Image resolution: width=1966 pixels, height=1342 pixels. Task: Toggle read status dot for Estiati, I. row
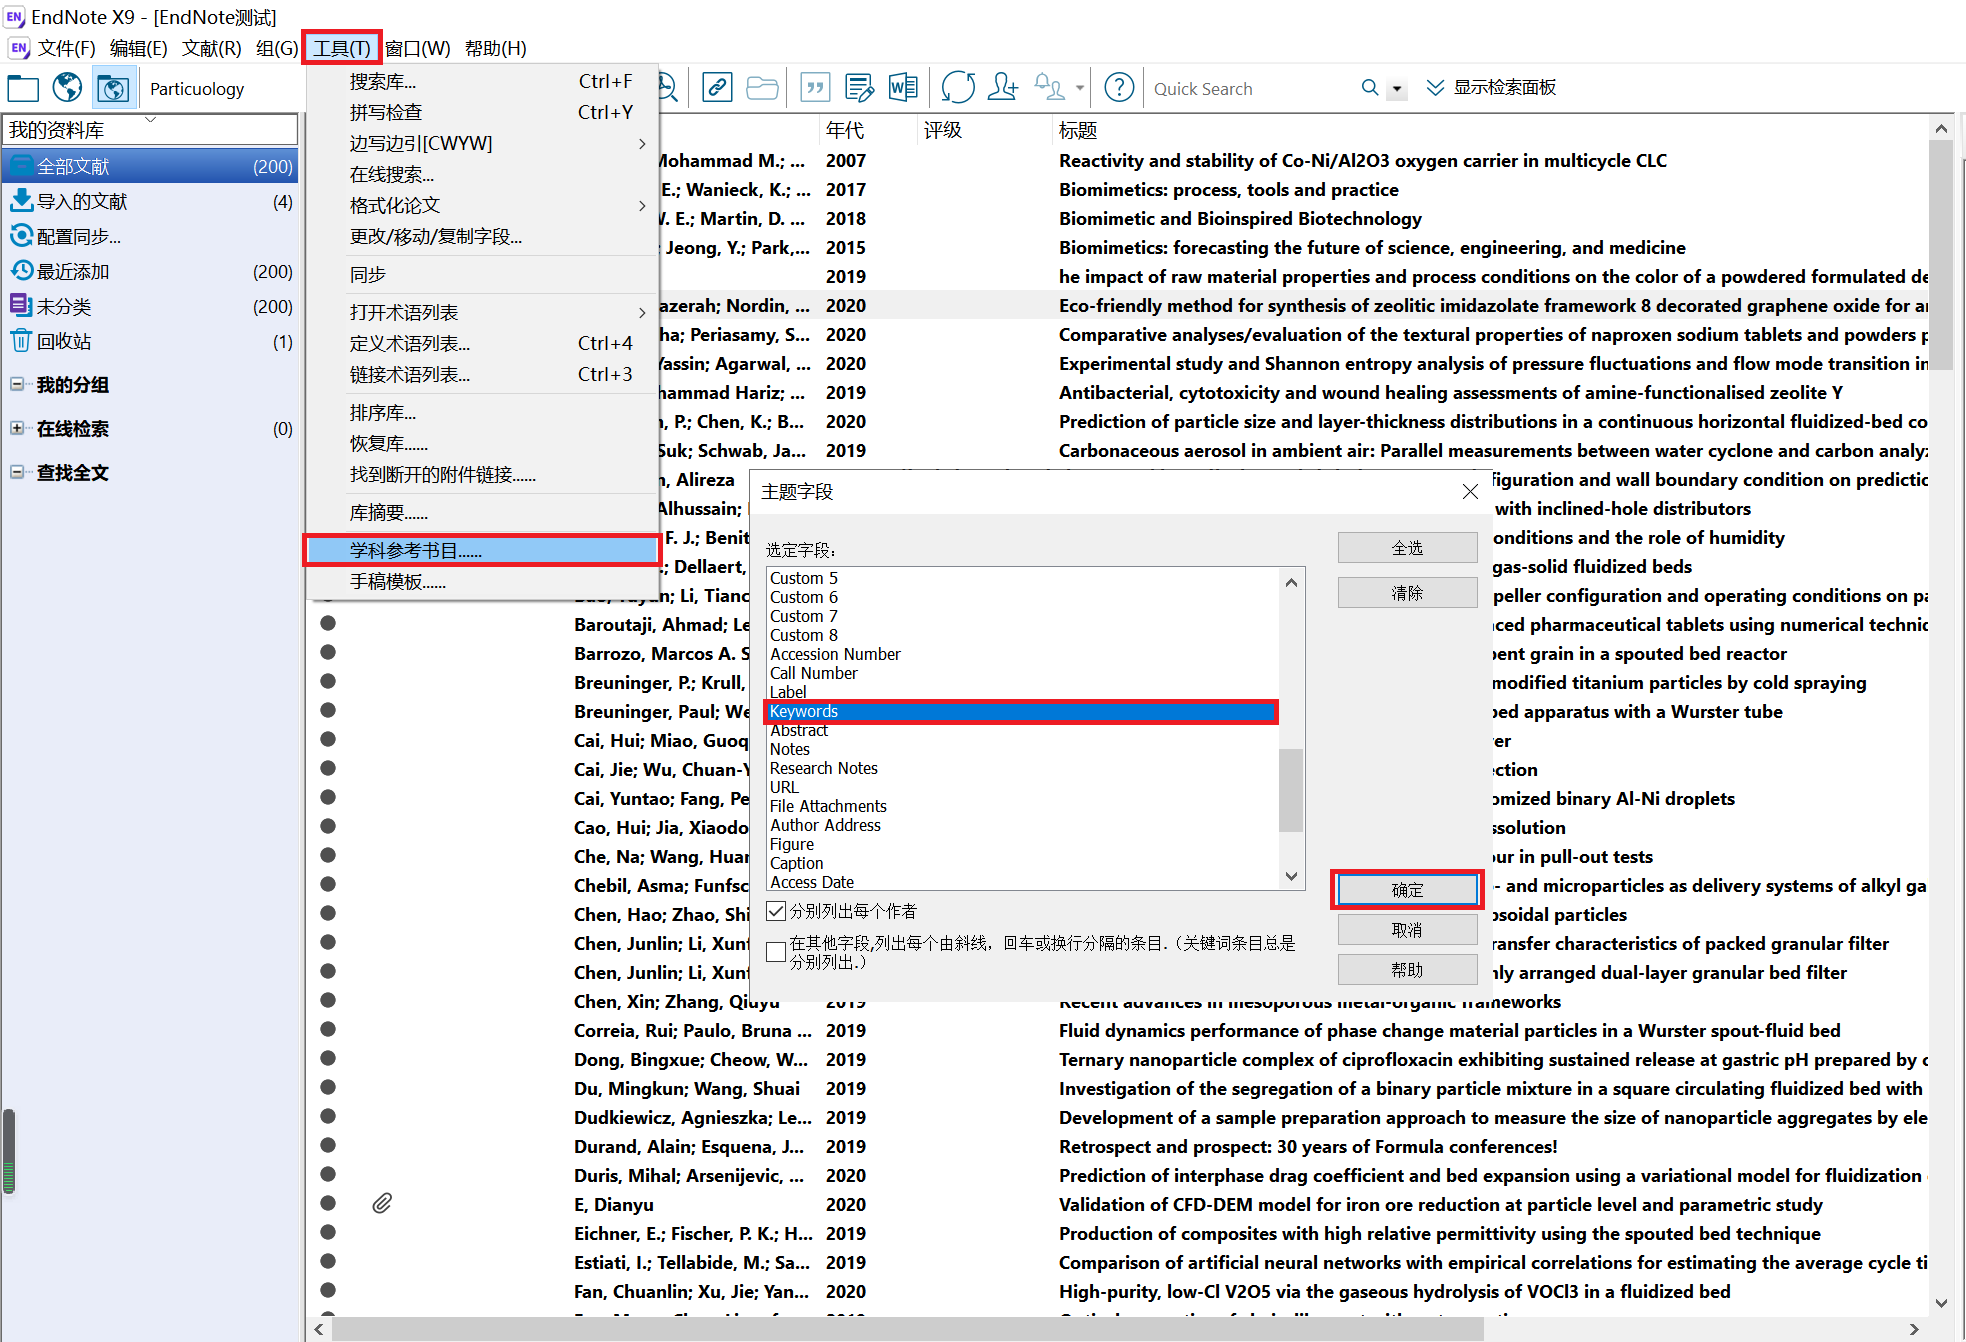(327, 1261)
